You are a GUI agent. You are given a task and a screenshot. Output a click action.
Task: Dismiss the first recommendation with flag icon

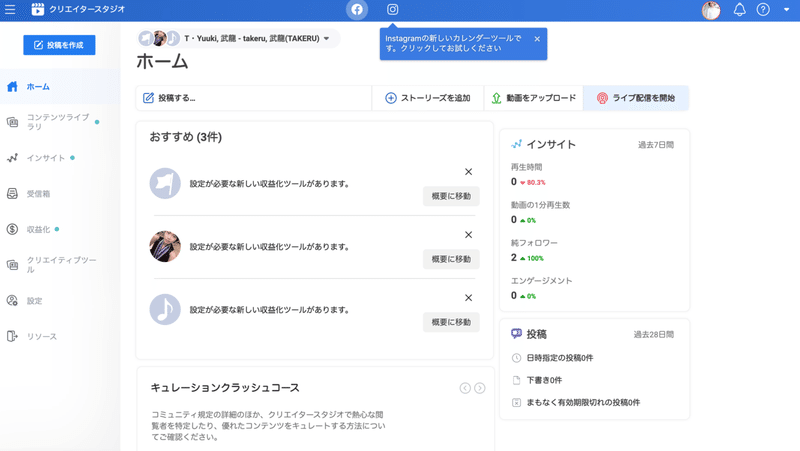click(x=468, y=172)
